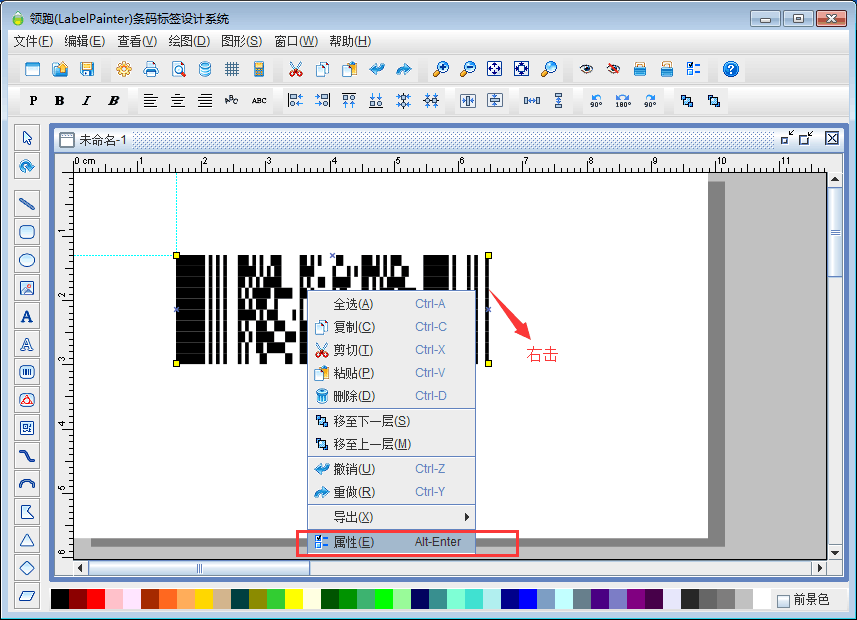The height and width of the screenshot is (620, 857).
Task: Select the triangle shape tool
Action: [x=27, y=540]
